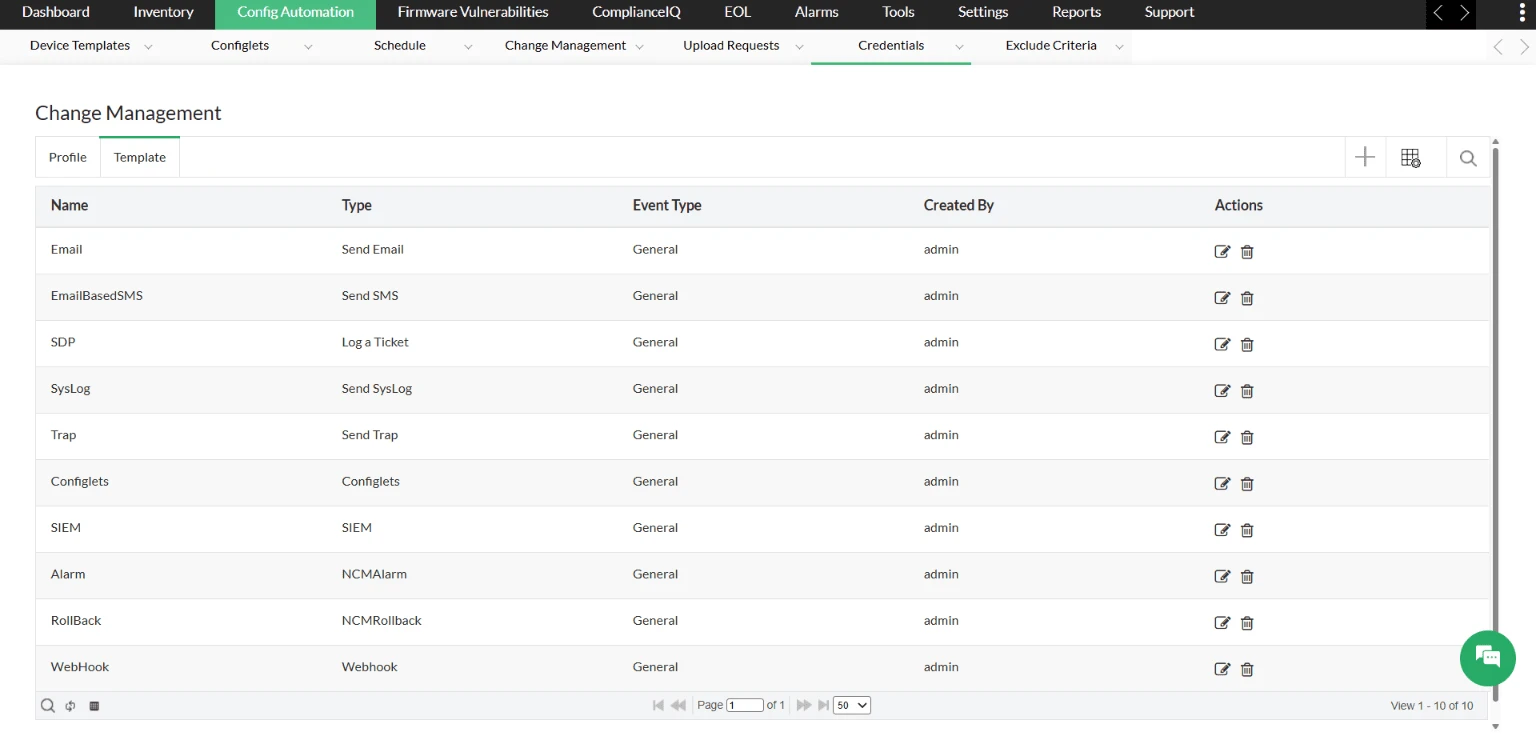This screenshot has height=736, width=1536.
Task: Edit the Email template
Action: click(1222, 252)
